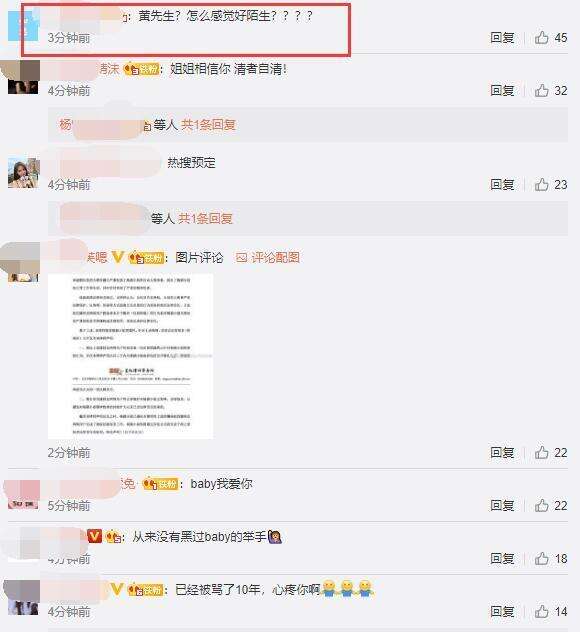Like the comment with 45 likes
The width and height of the screenshot is (580, 632).
[541, 37]
